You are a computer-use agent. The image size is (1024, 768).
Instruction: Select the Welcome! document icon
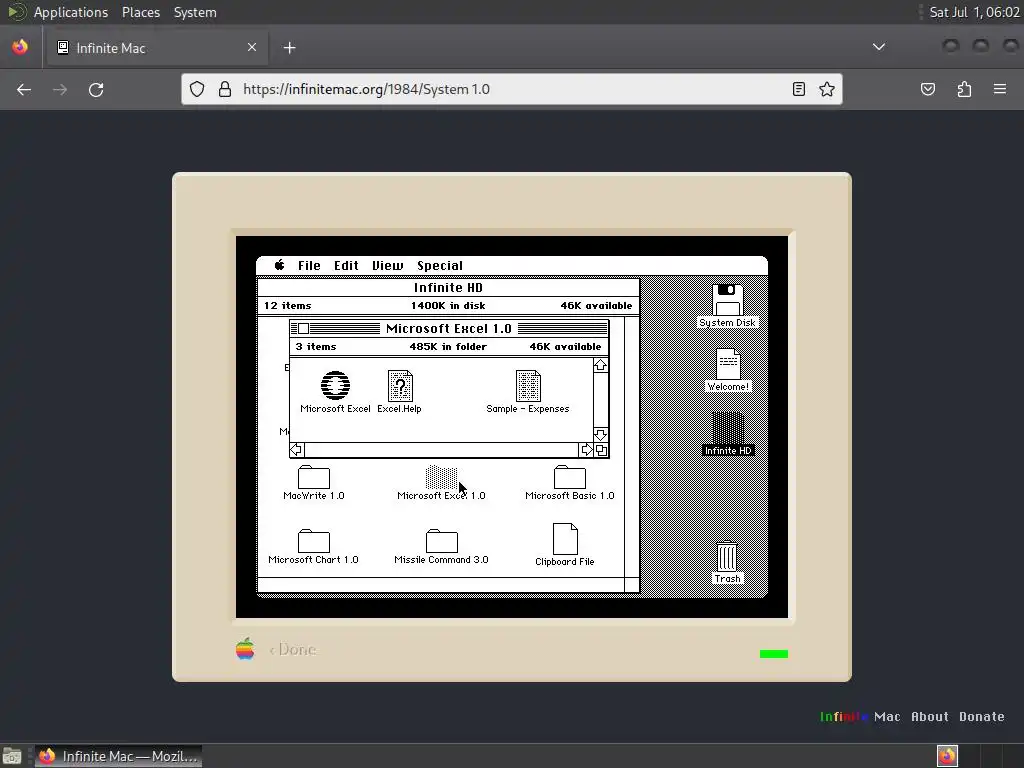[x=728, y=364]
